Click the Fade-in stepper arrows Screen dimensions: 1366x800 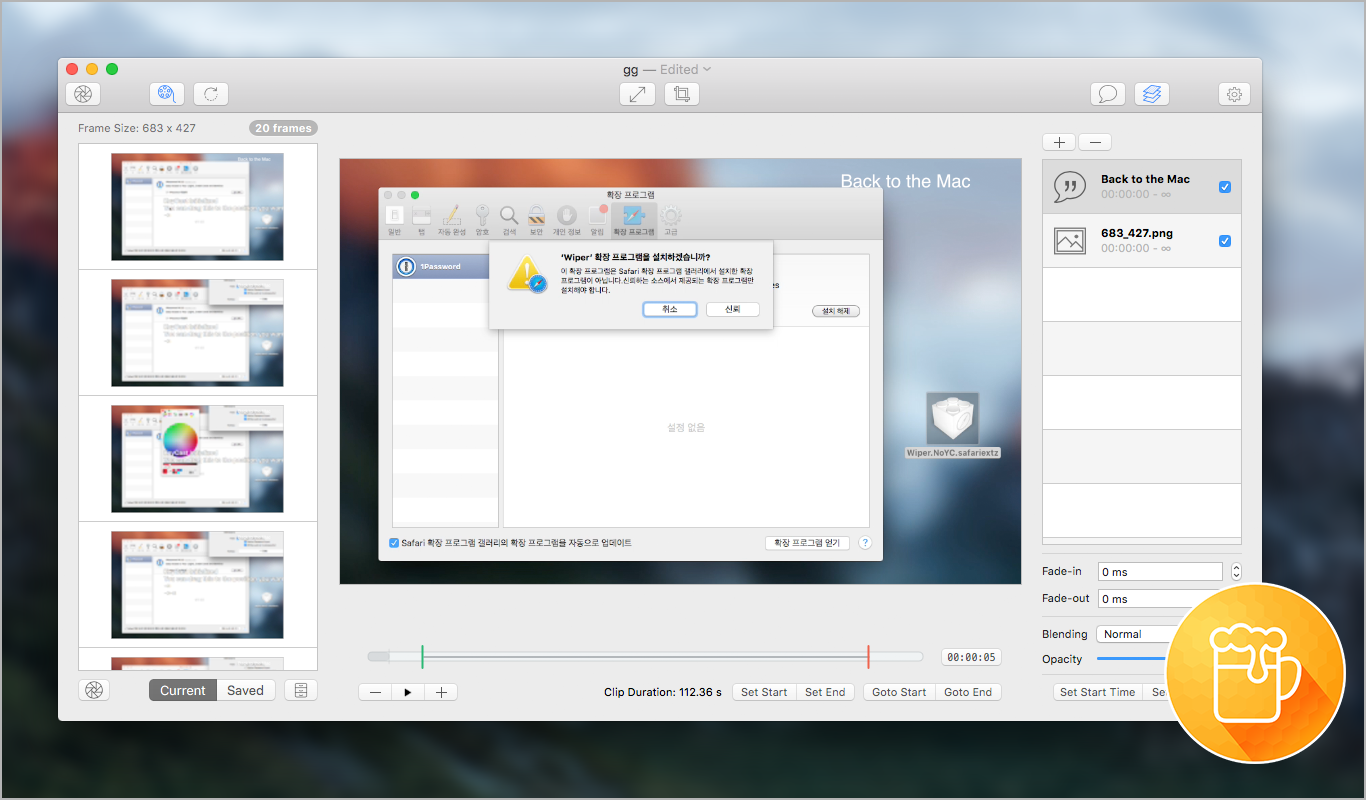tap(1236, 572)
